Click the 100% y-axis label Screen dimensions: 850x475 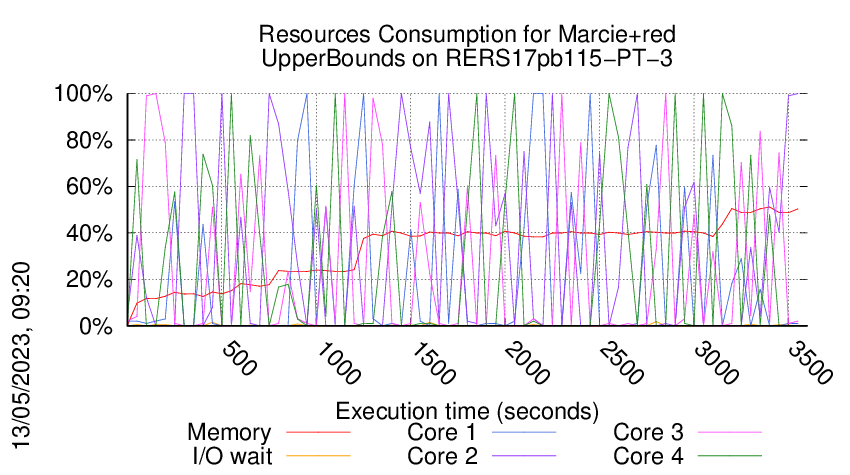(x=83, y=94)
